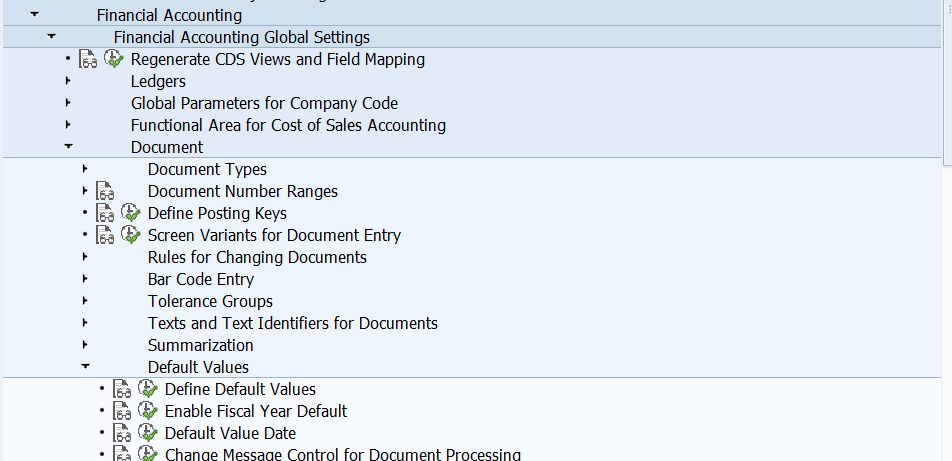Expand Global Parameters for Company Code
952x461 pixels.
coord(68,103)
